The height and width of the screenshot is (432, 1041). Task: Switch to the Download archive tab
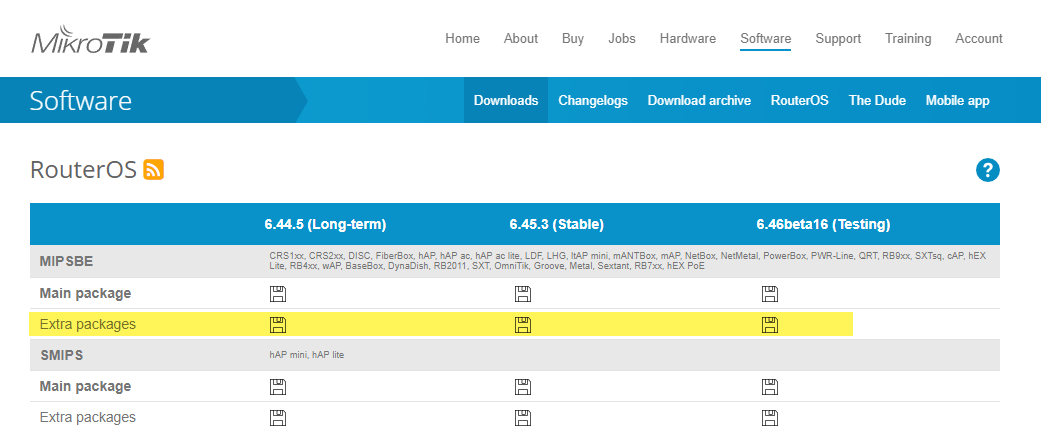click(x=699, y=100)
